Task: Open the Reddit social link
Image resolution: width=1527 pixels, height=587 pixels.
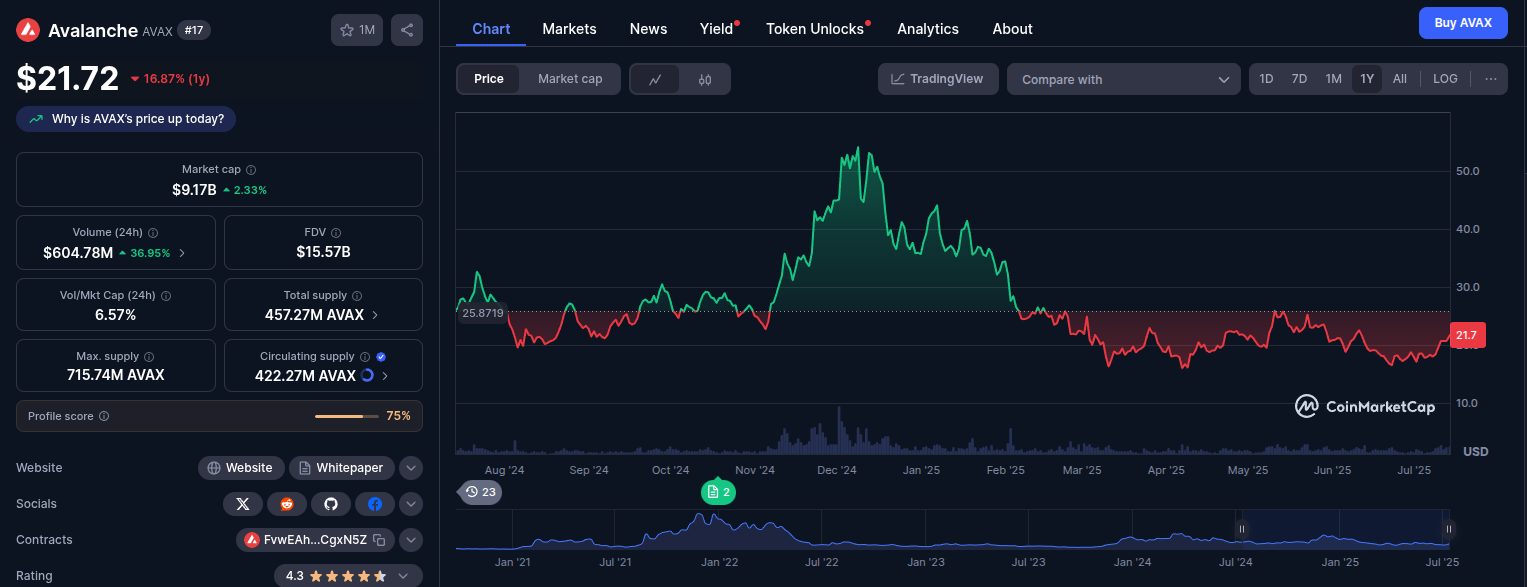Action: (287, 504)
